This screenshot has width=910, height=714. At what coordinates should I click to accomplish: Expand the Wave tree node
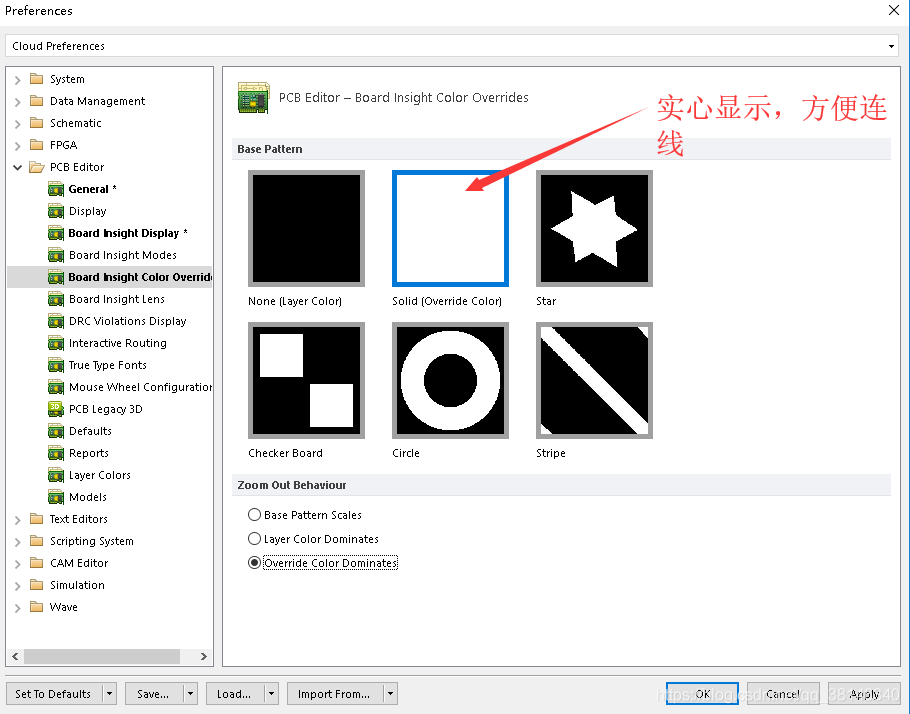coord(17,608)
